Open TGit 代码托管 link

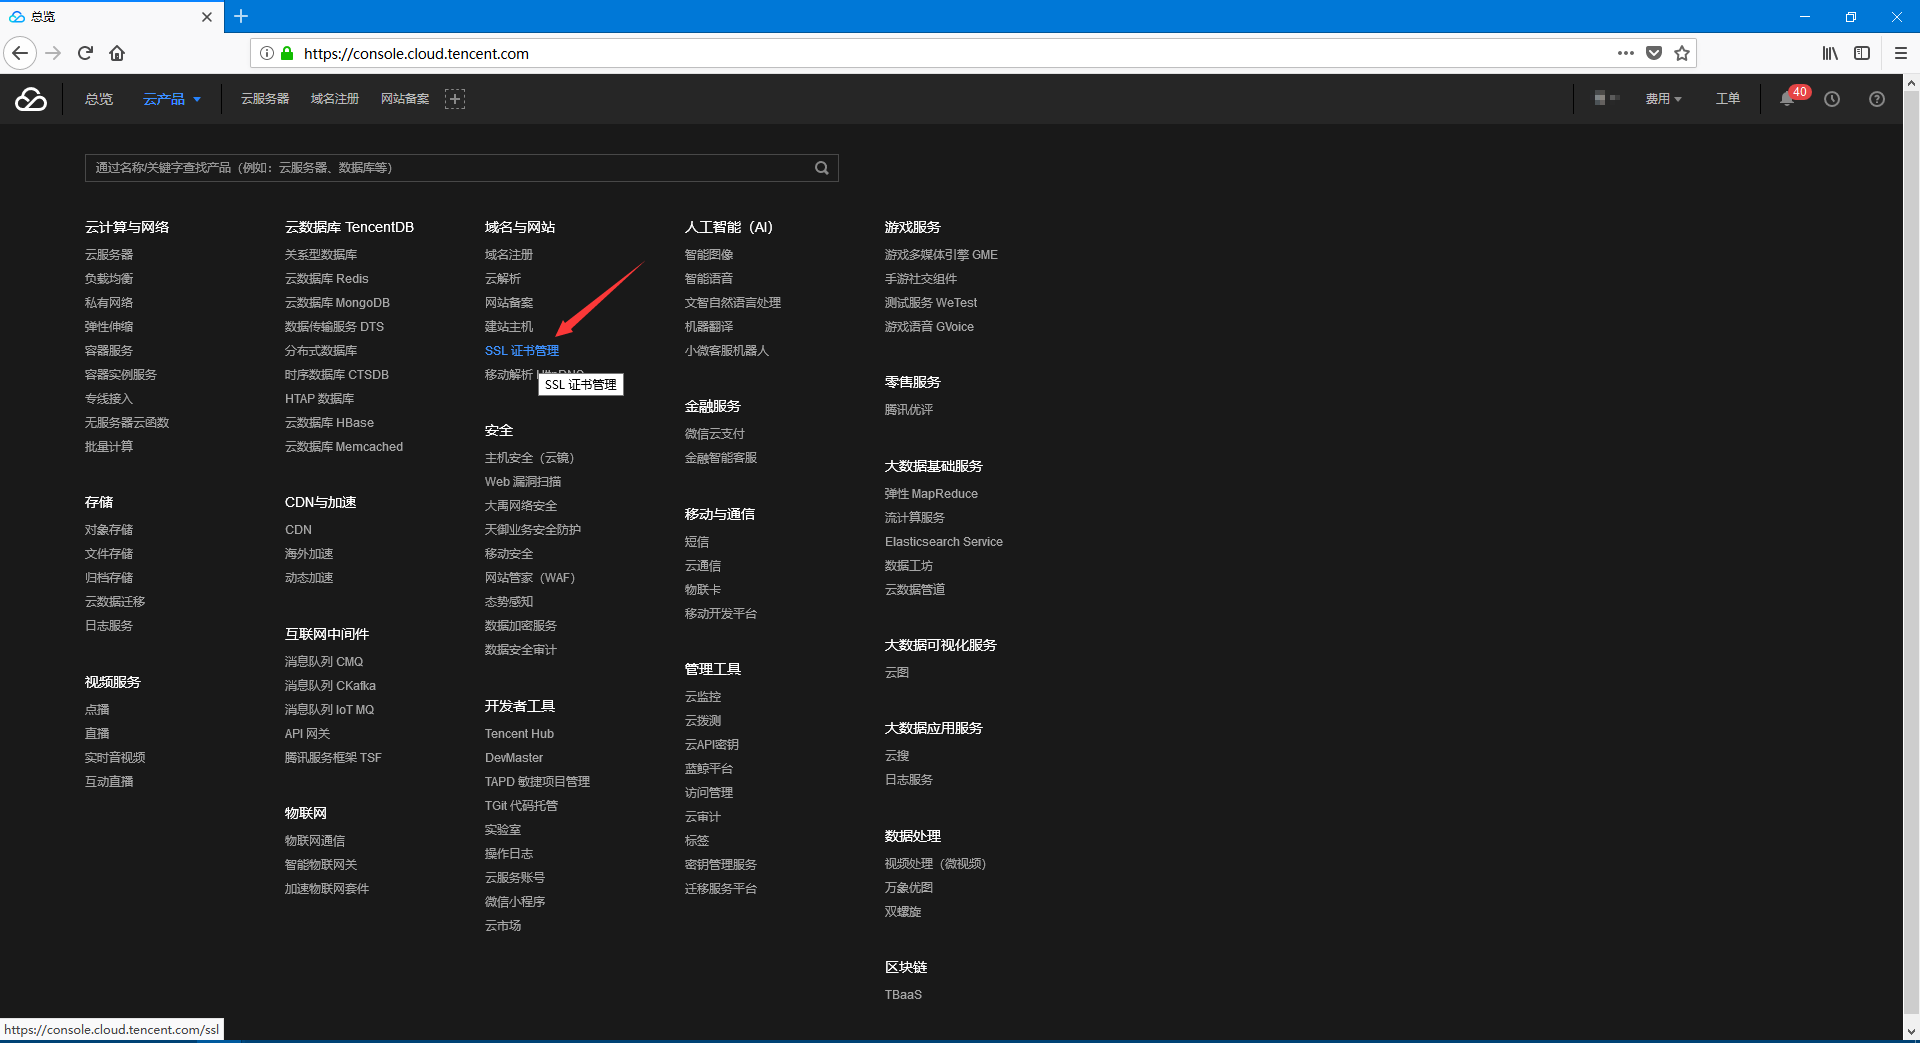click(x=521, y=806)
